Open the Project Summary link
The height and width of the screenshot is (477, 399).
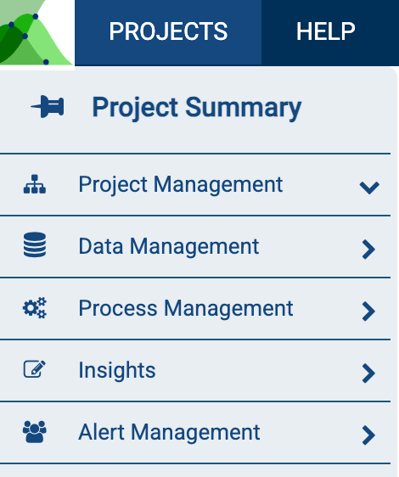coord(197,108)
